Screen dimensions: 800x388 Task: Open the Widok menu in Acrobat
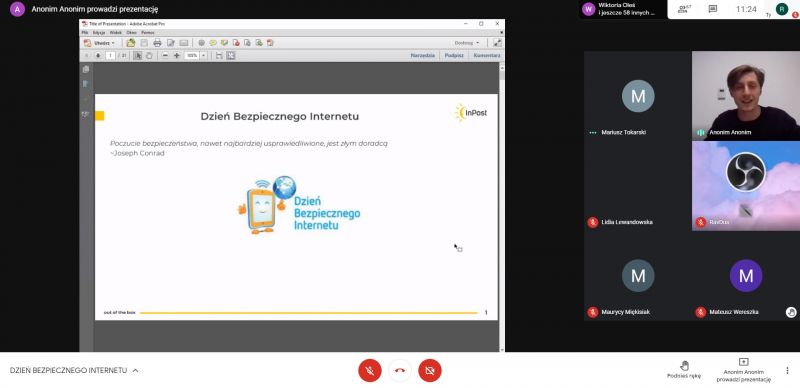(x=116, y=32)
